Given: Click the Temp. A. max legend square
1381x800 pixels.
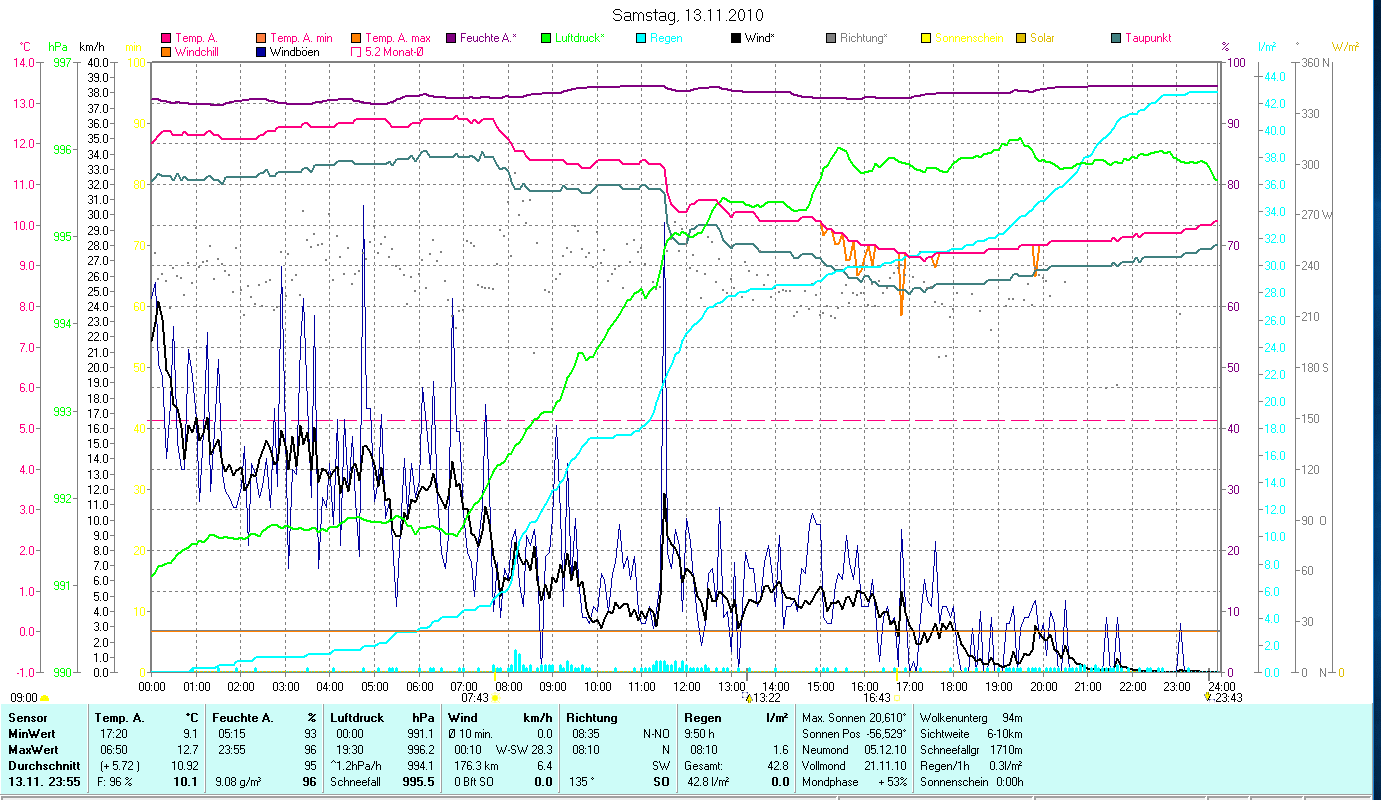Looking at the screenshot, I should point(356,39).
